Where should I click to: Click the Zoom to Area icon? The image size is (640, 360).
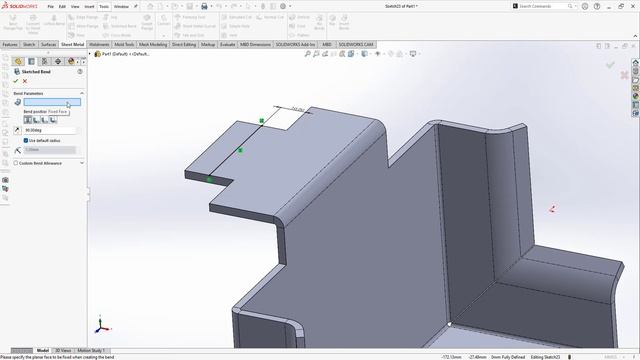(x=316, y=54)
